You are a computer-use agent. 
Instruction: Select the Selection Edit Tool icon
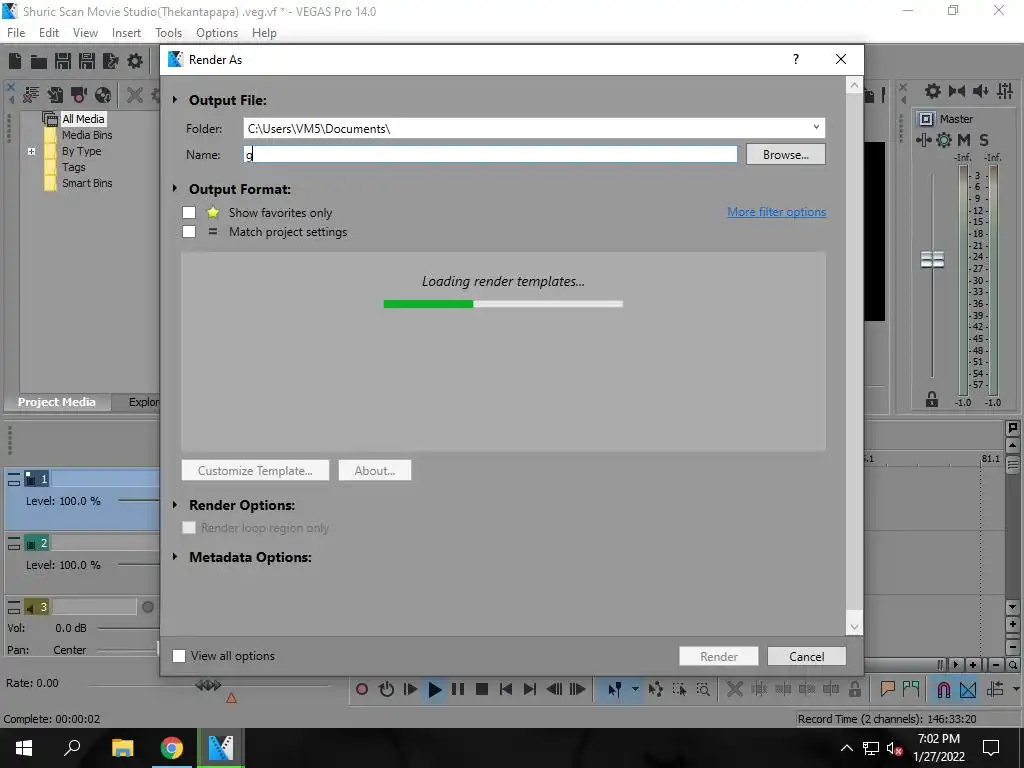(679, 689)
